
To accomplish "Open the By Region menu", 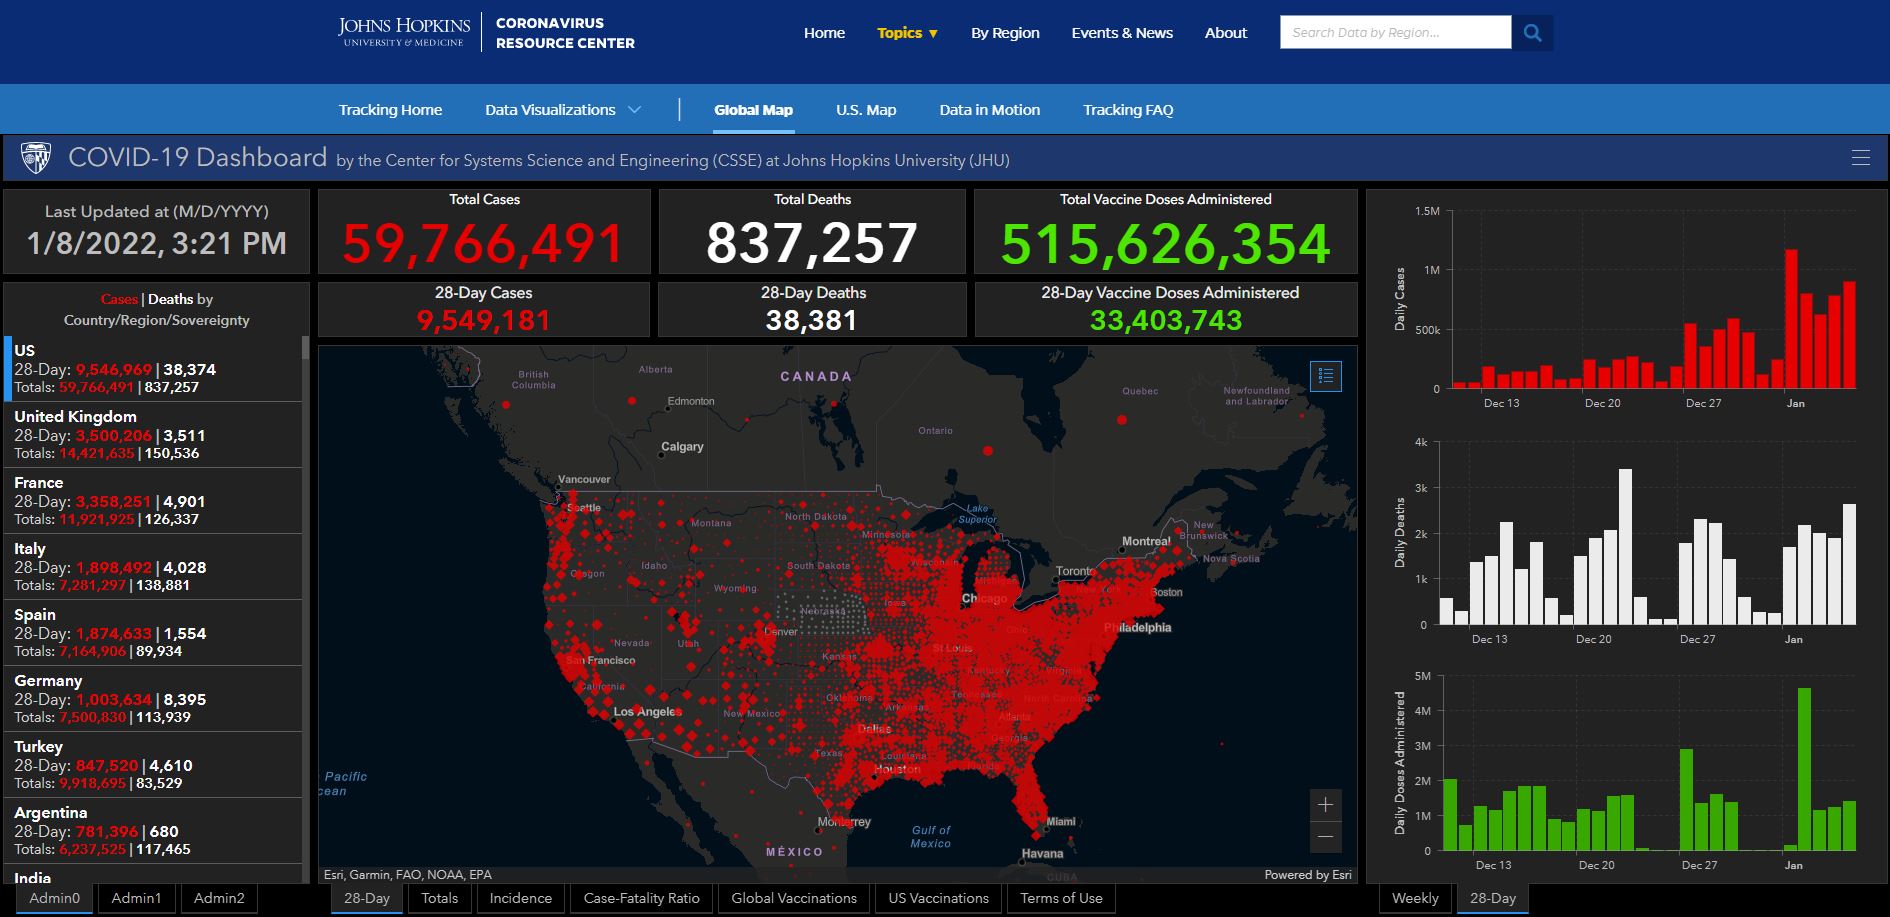I will [1005, 33].
